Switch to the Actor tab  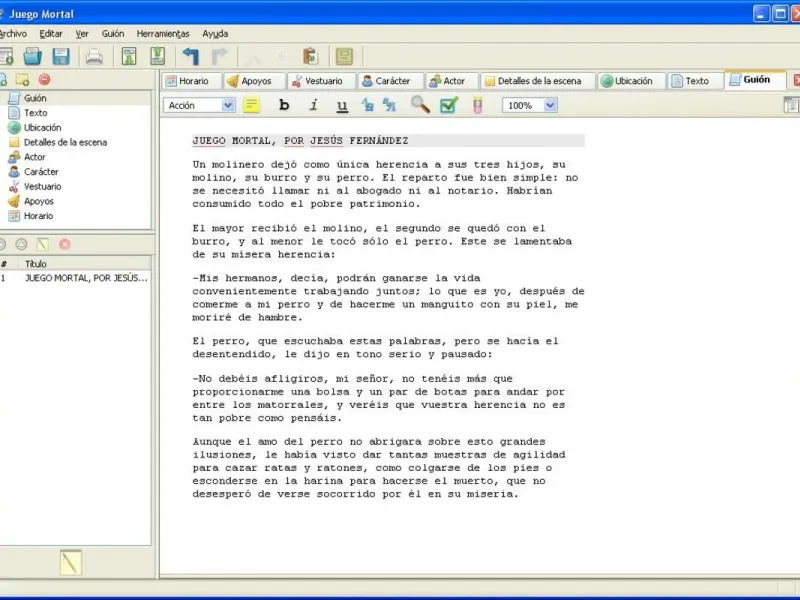[452, 81]
